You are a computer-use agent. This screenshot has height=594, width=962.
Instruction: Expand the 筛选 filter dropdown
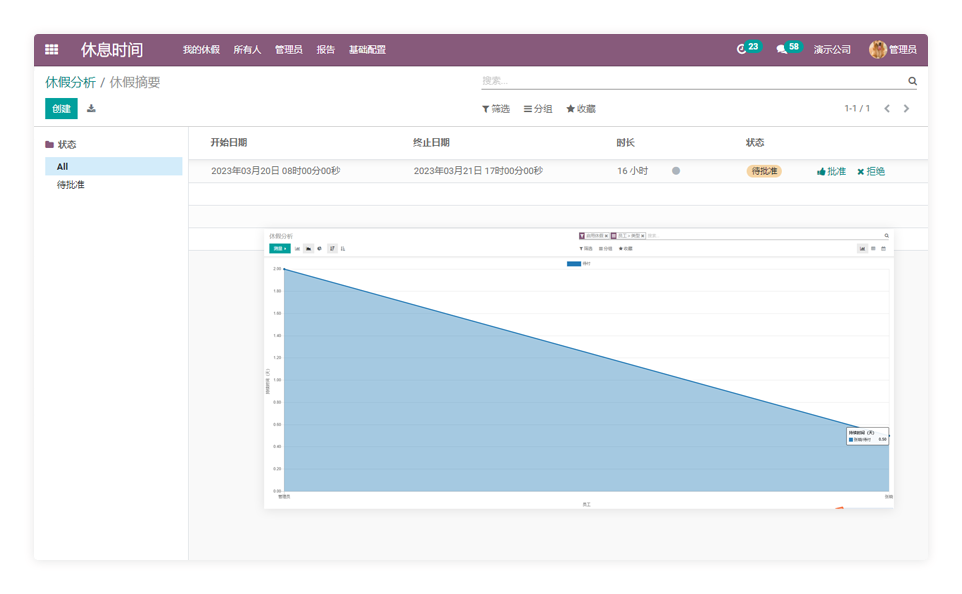(x=496, y=109)
